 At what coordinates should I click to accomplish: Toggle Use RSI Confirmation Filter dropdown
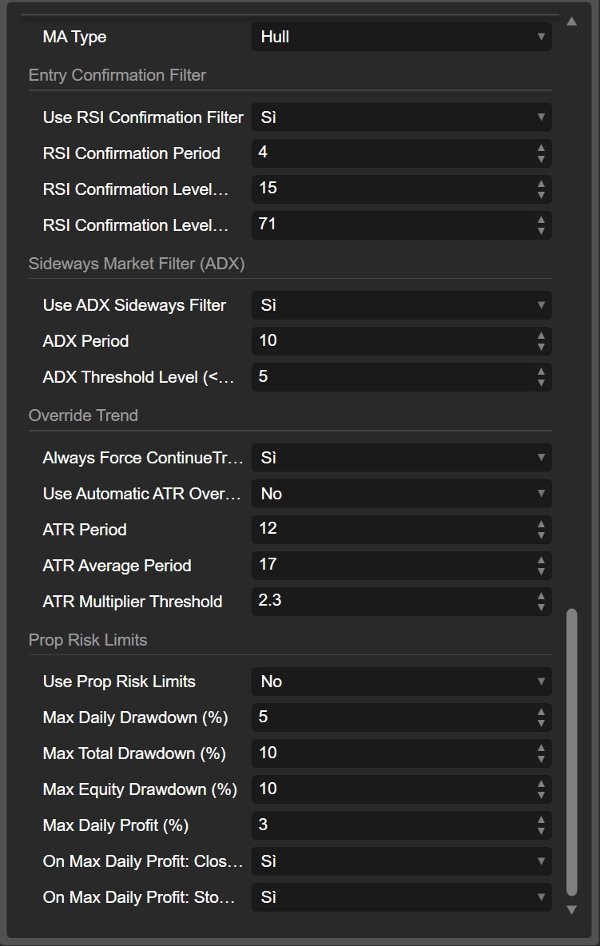coord(400,117)
